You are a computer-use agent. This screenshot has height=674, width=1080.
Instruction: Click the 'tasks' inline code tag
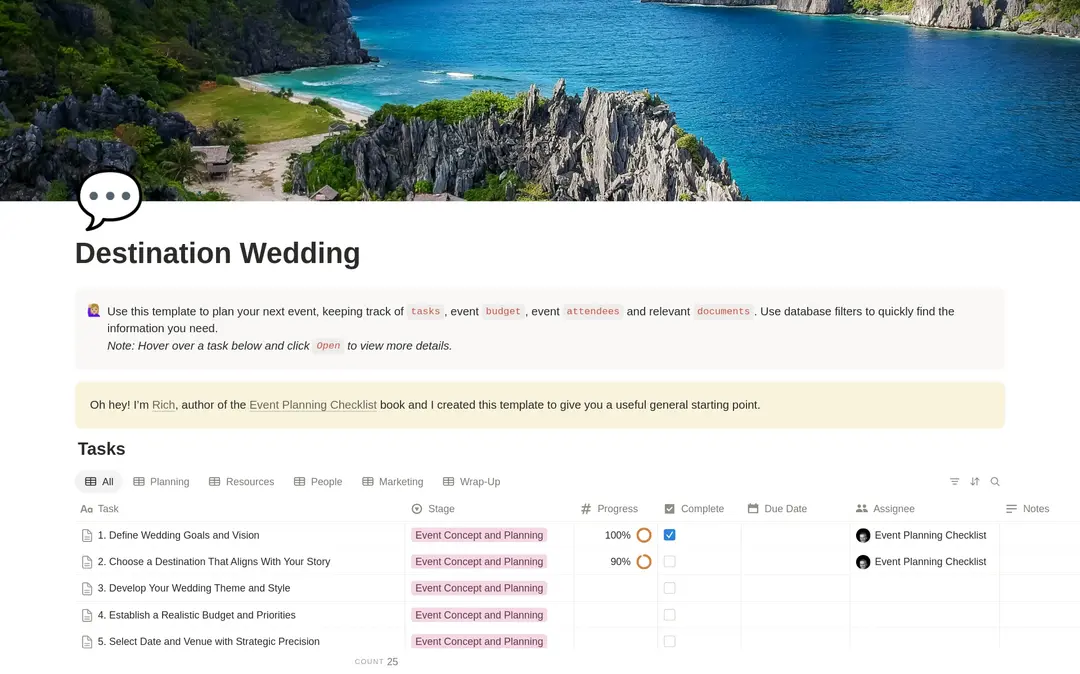[425, 311]
